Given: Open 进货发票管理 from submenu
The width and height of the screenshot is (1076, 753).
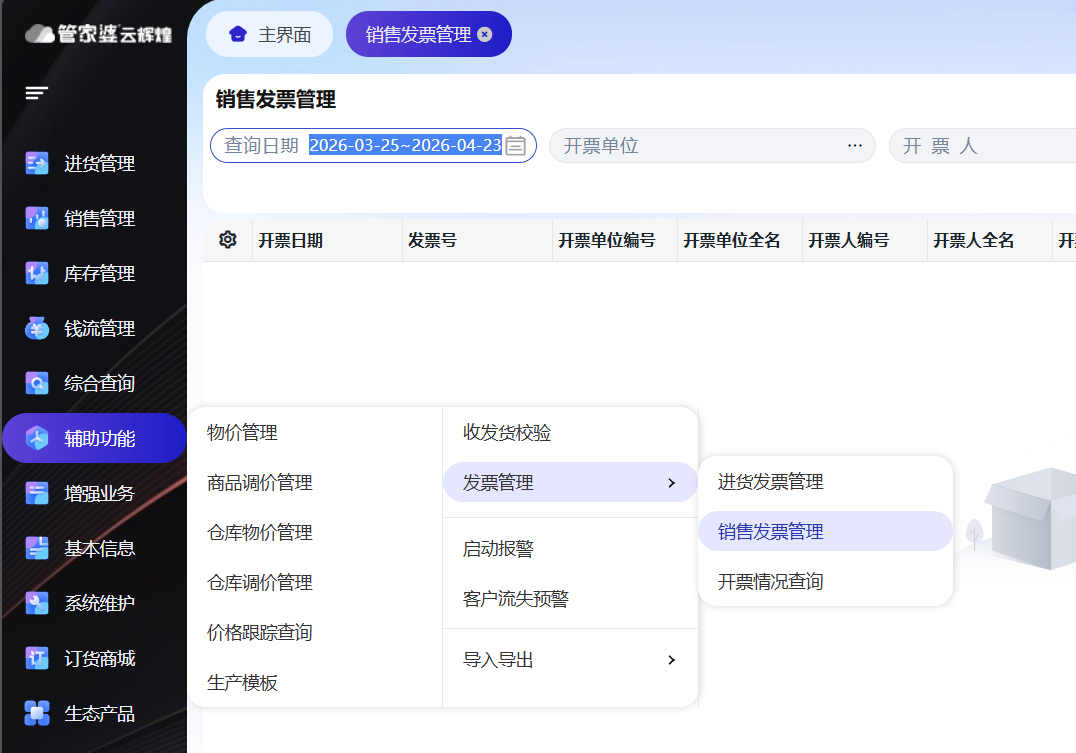Looking at the screenshot, I should point(771,482).
